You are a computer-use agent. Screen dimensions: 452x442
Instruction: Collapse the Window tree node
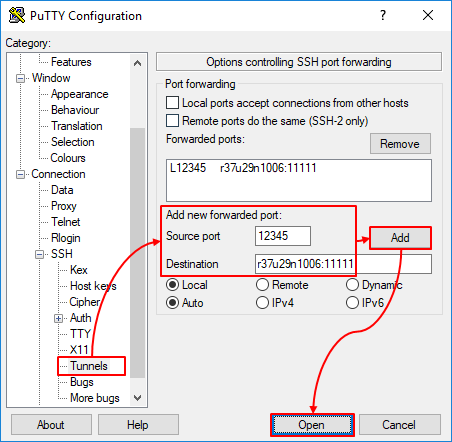pyautogui.click(x=21, y=78)
